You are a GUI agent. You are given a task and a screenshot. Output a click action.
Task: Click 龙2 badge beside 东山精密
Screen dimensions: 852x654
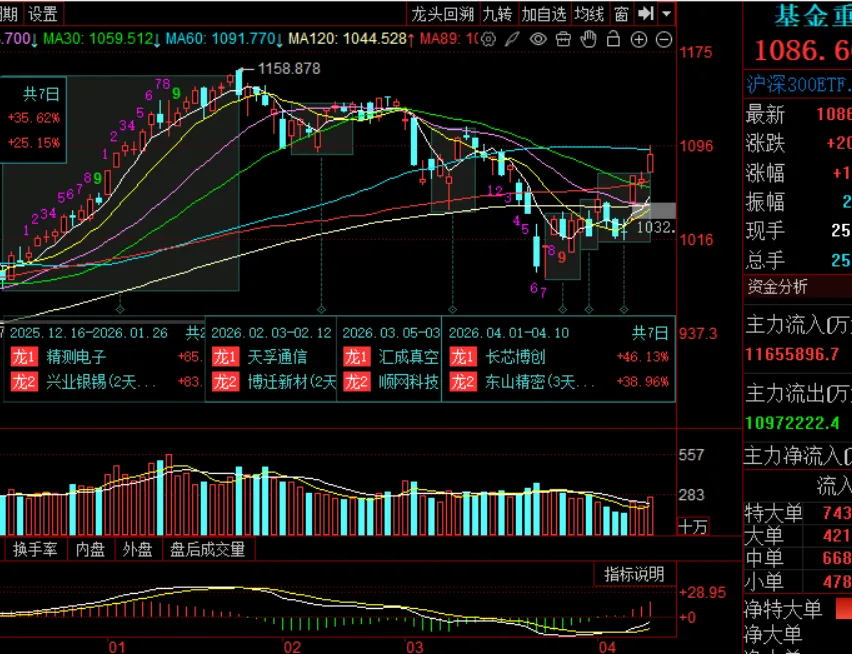[x=462, y=382]
